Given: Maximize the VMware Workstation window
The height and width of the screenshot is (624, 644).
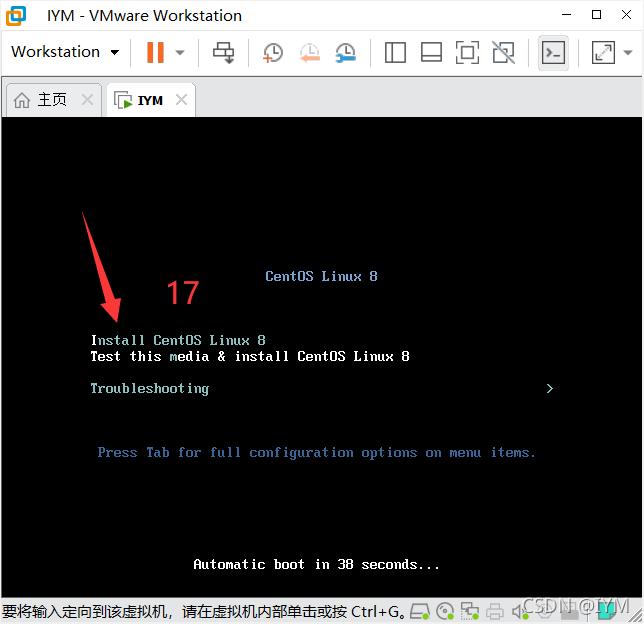Looking at the screenshot, I should click(596, 15).
